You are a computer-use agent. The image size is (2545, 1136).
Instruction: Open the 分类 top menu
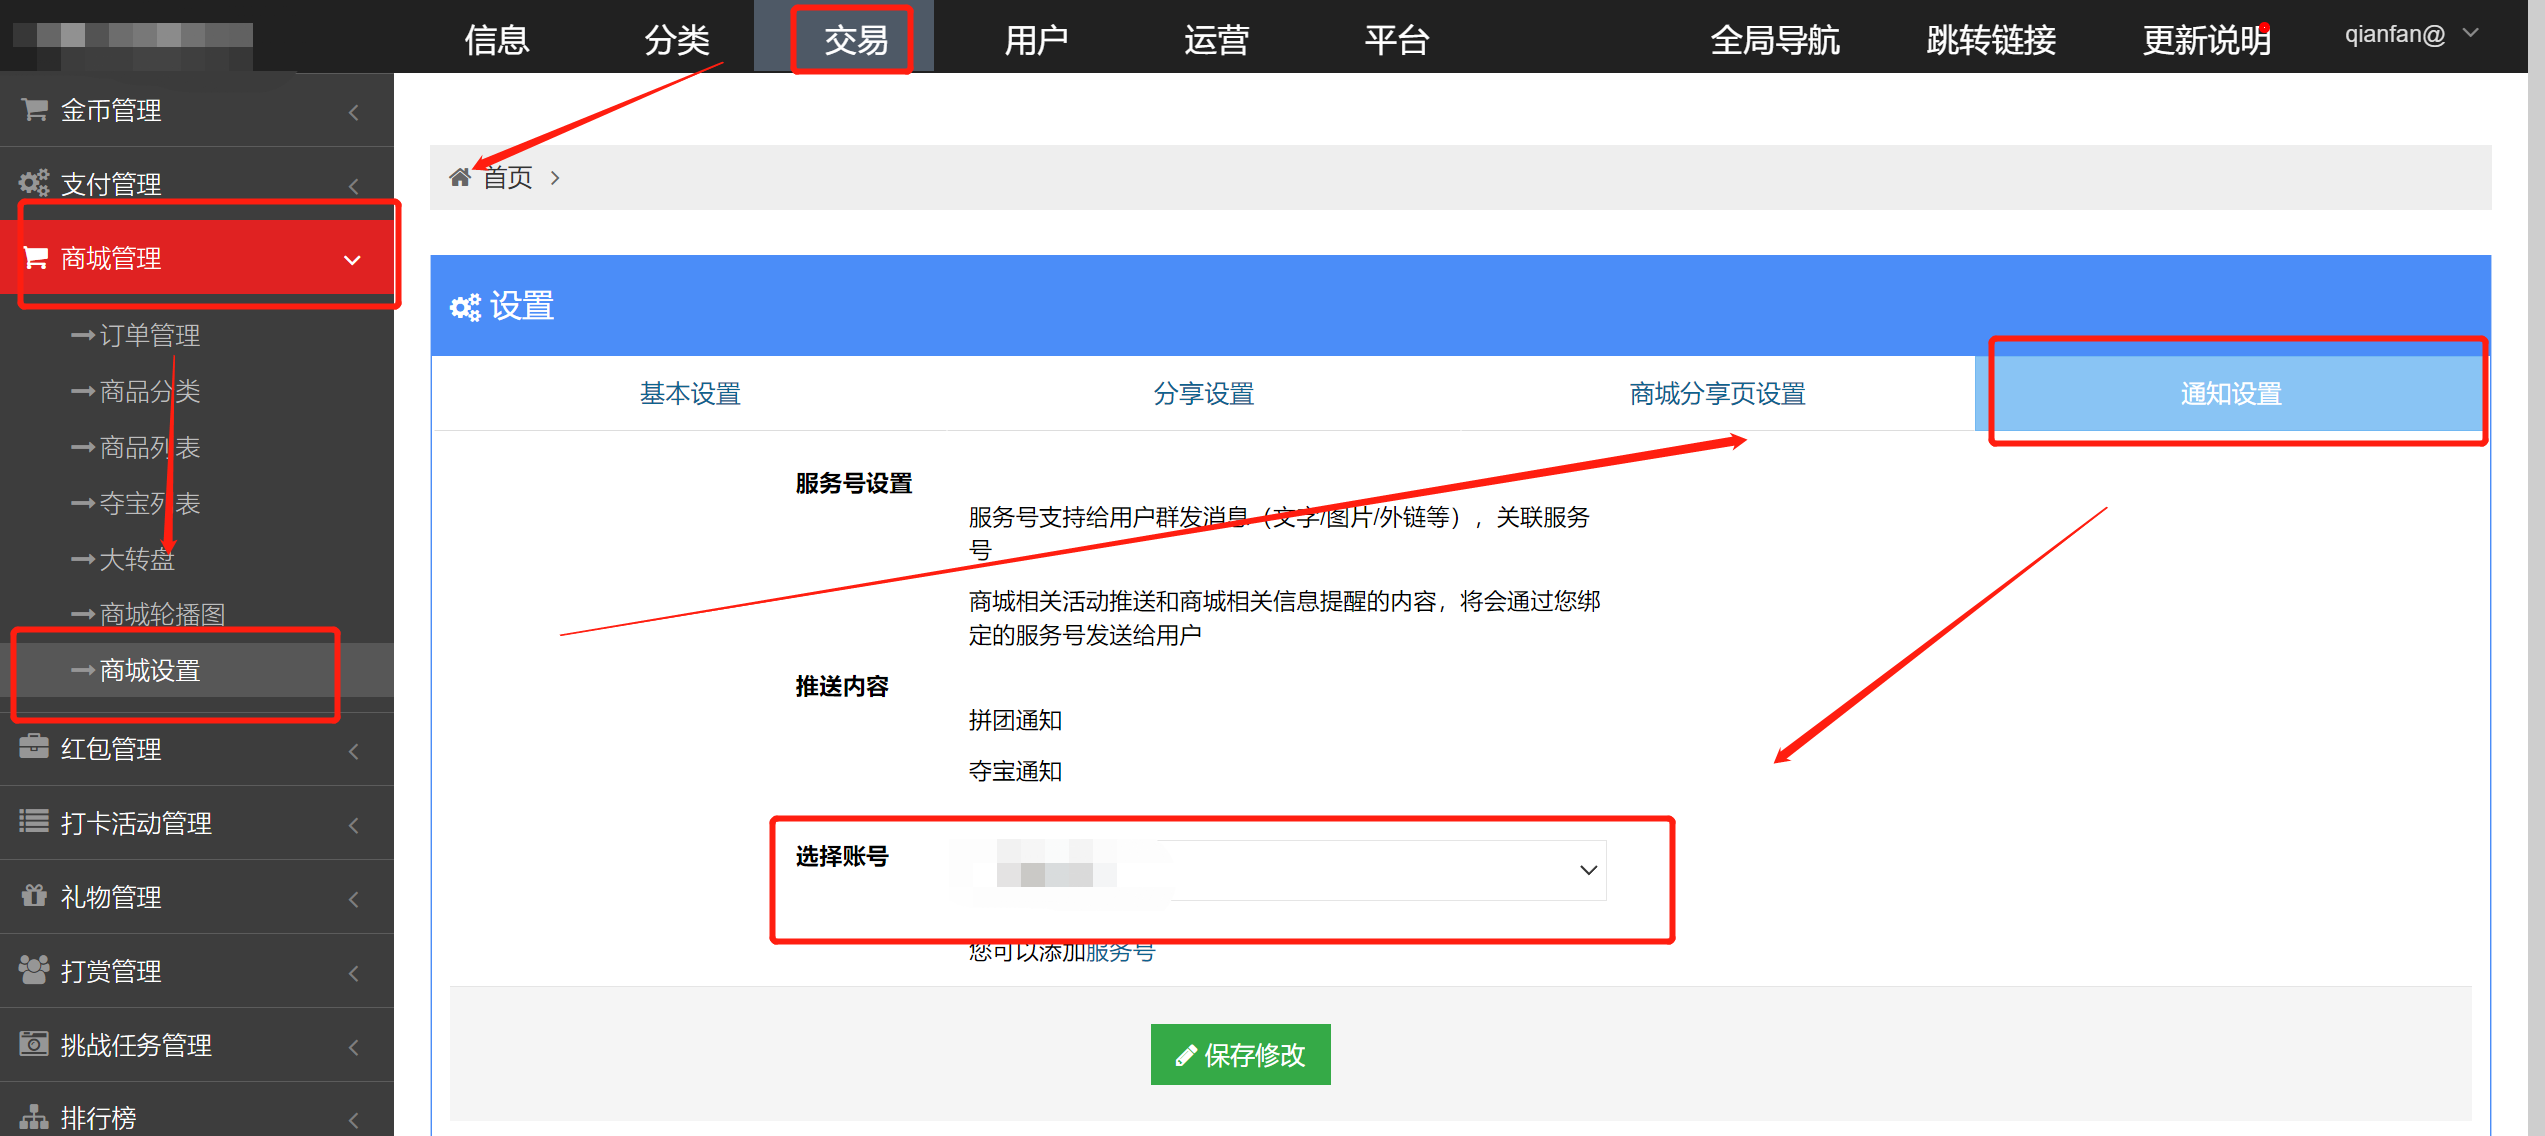677,39
